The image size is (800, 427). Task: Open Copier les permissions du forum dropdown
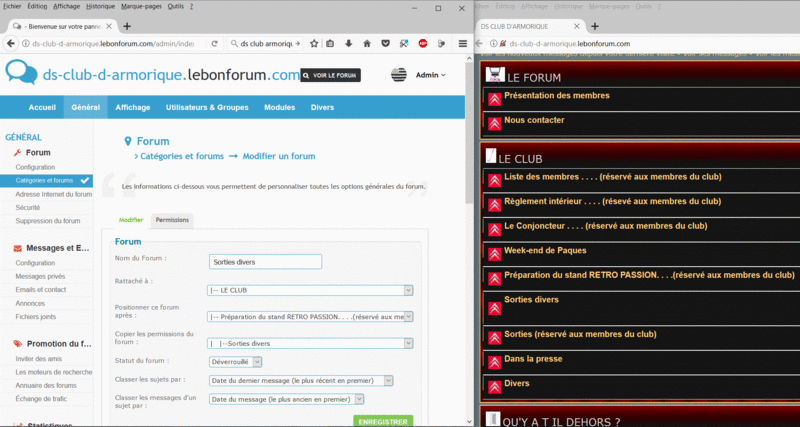[311, 343]
